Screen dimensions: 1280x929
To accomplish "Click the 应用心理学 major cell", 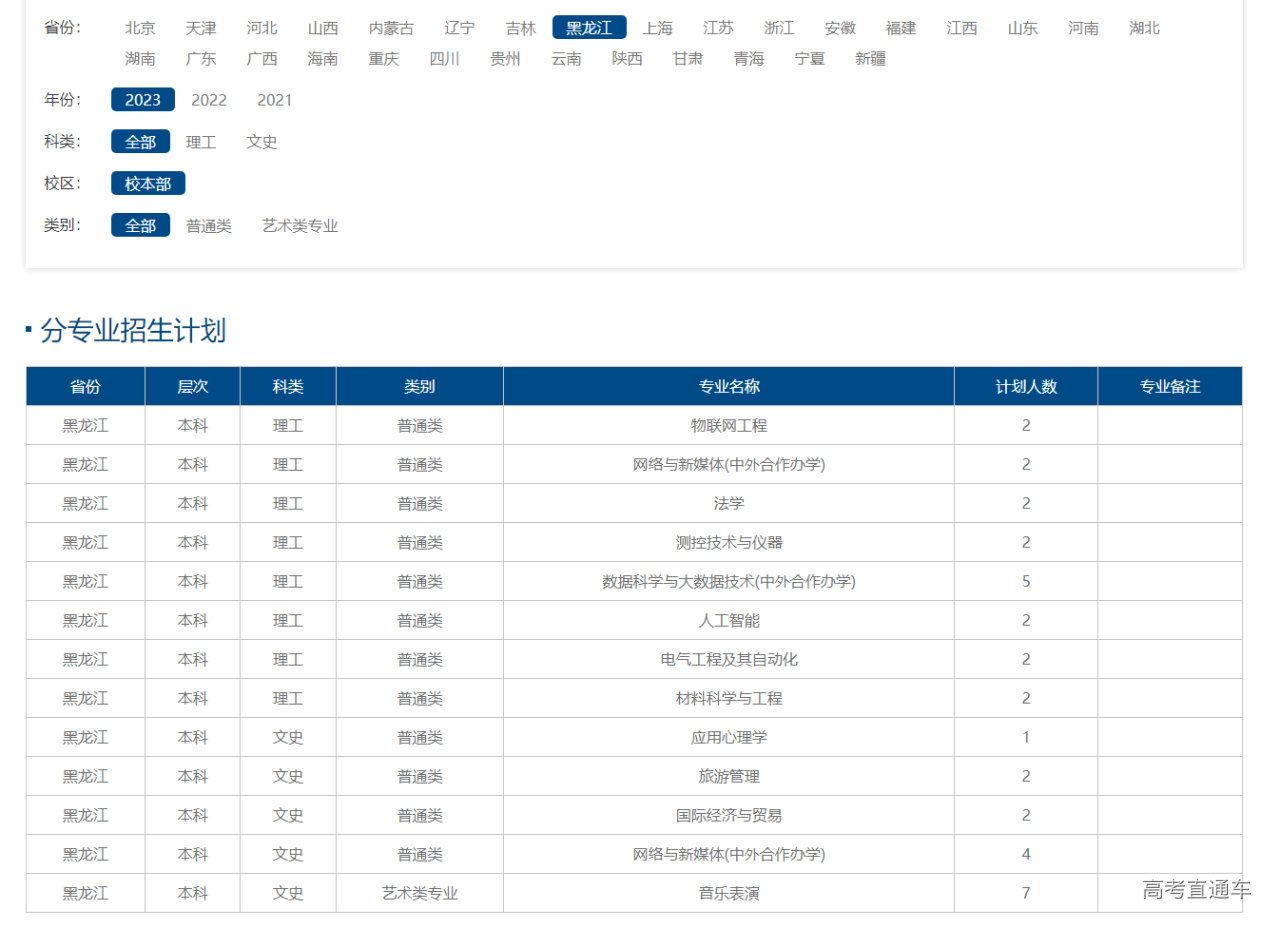I will [x=728, y=737].
